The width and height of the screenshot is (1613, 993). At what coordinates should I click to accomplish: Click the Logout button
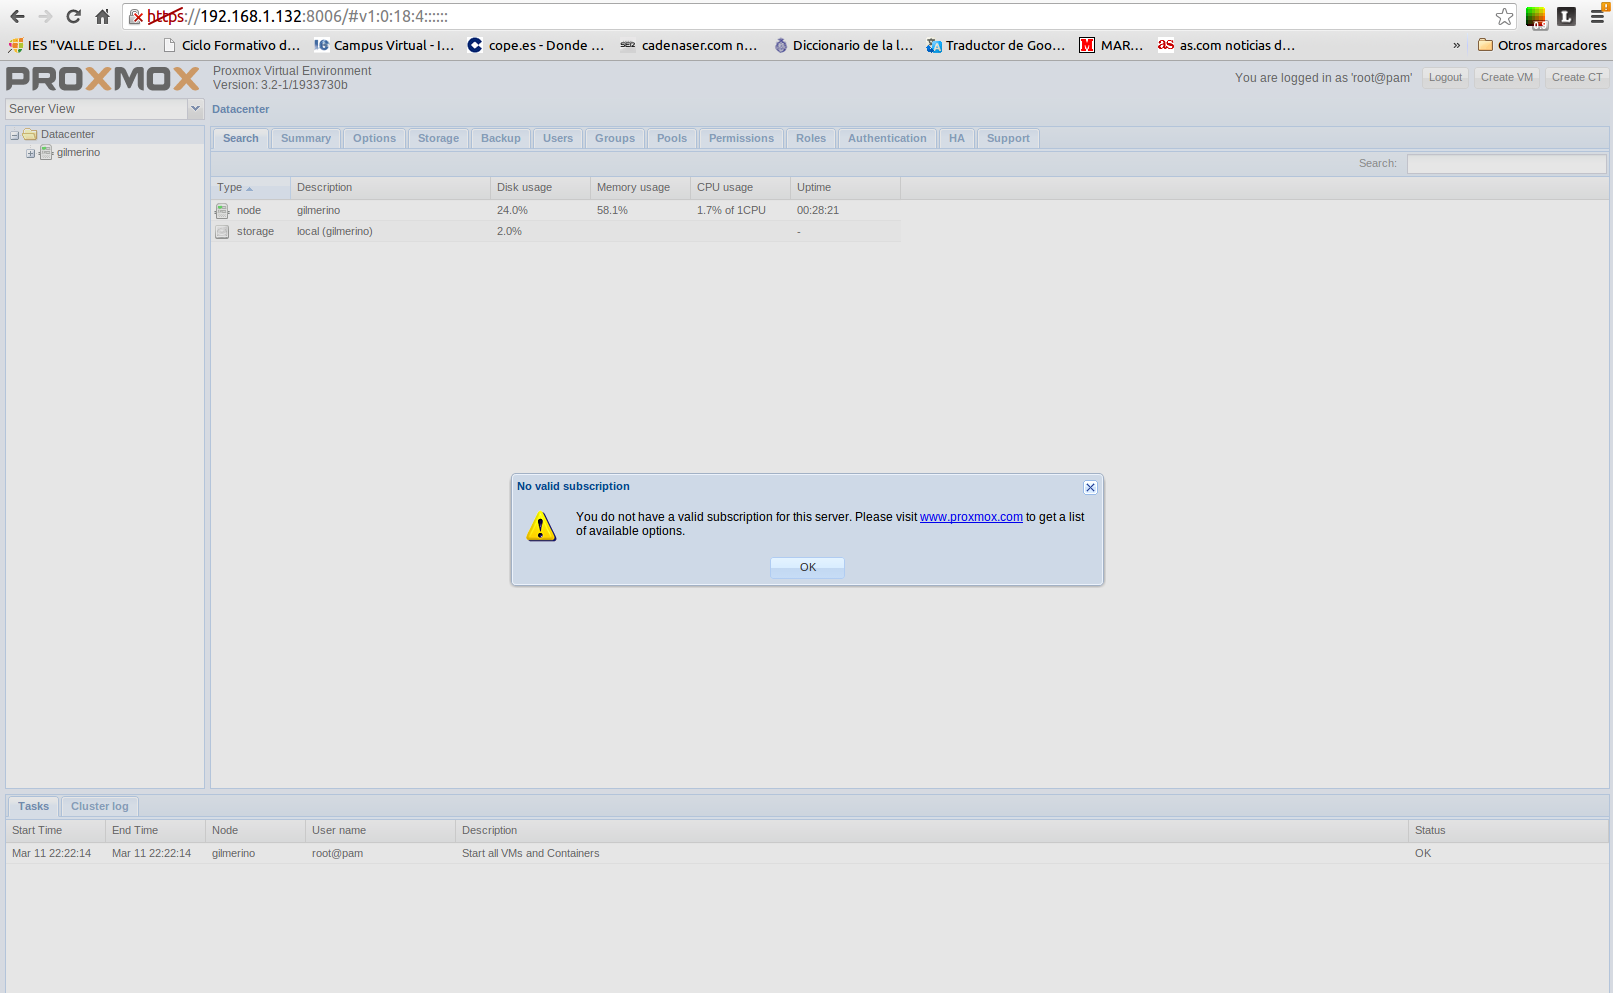(x=1444, y=77)
